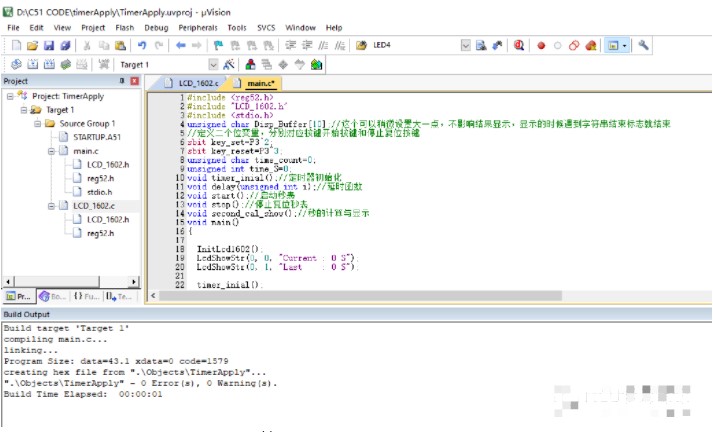Close the Project panel
The width and height of the screenshot is (713, 432).
tap(134, 81)
